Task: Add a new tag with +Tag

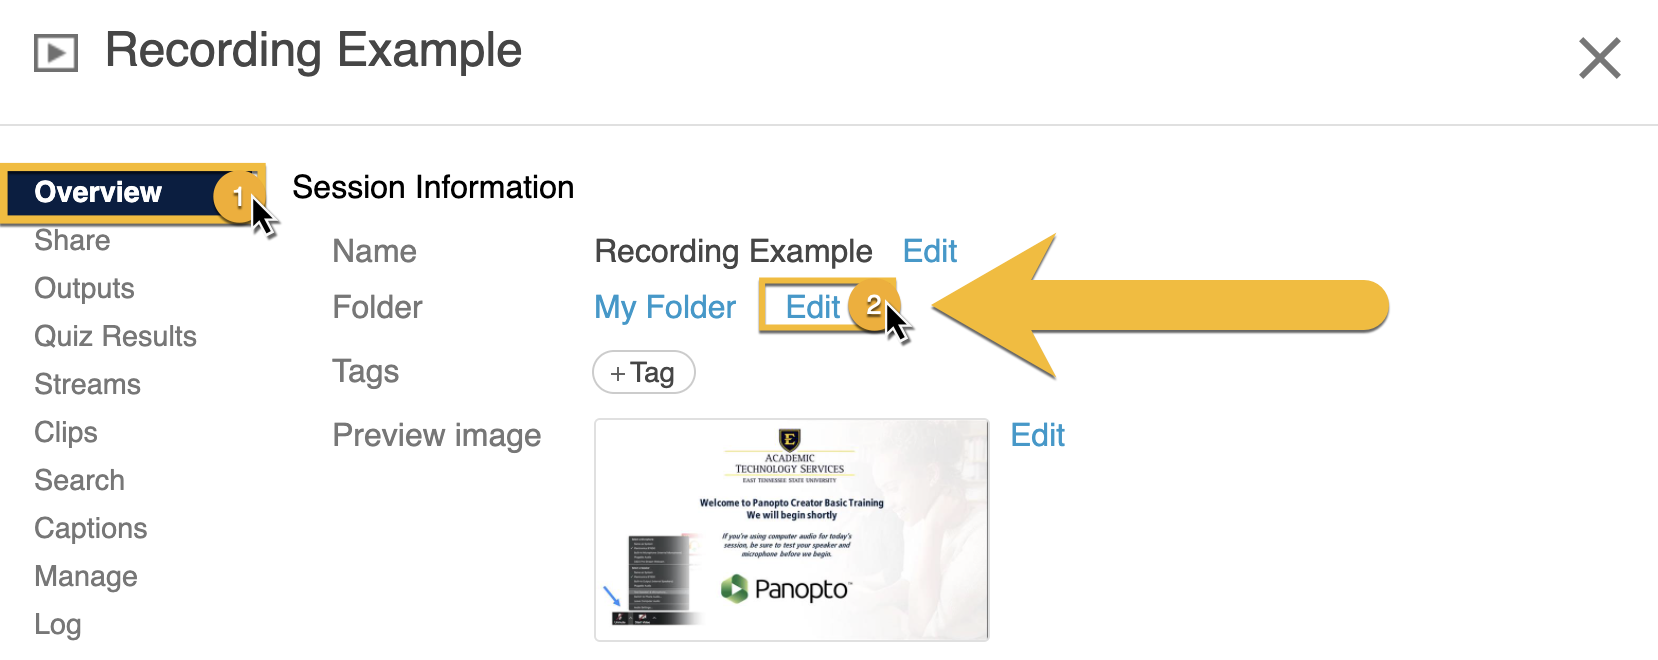Action: coord(643,373)
